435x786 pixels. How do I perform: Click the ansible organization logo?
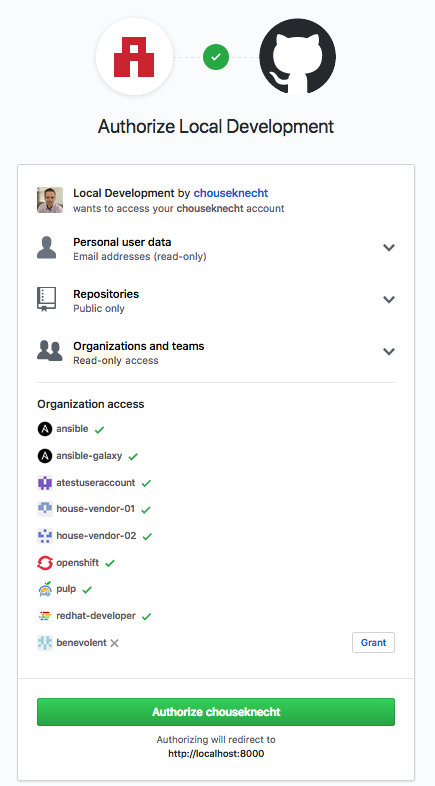tap(45, 429)
